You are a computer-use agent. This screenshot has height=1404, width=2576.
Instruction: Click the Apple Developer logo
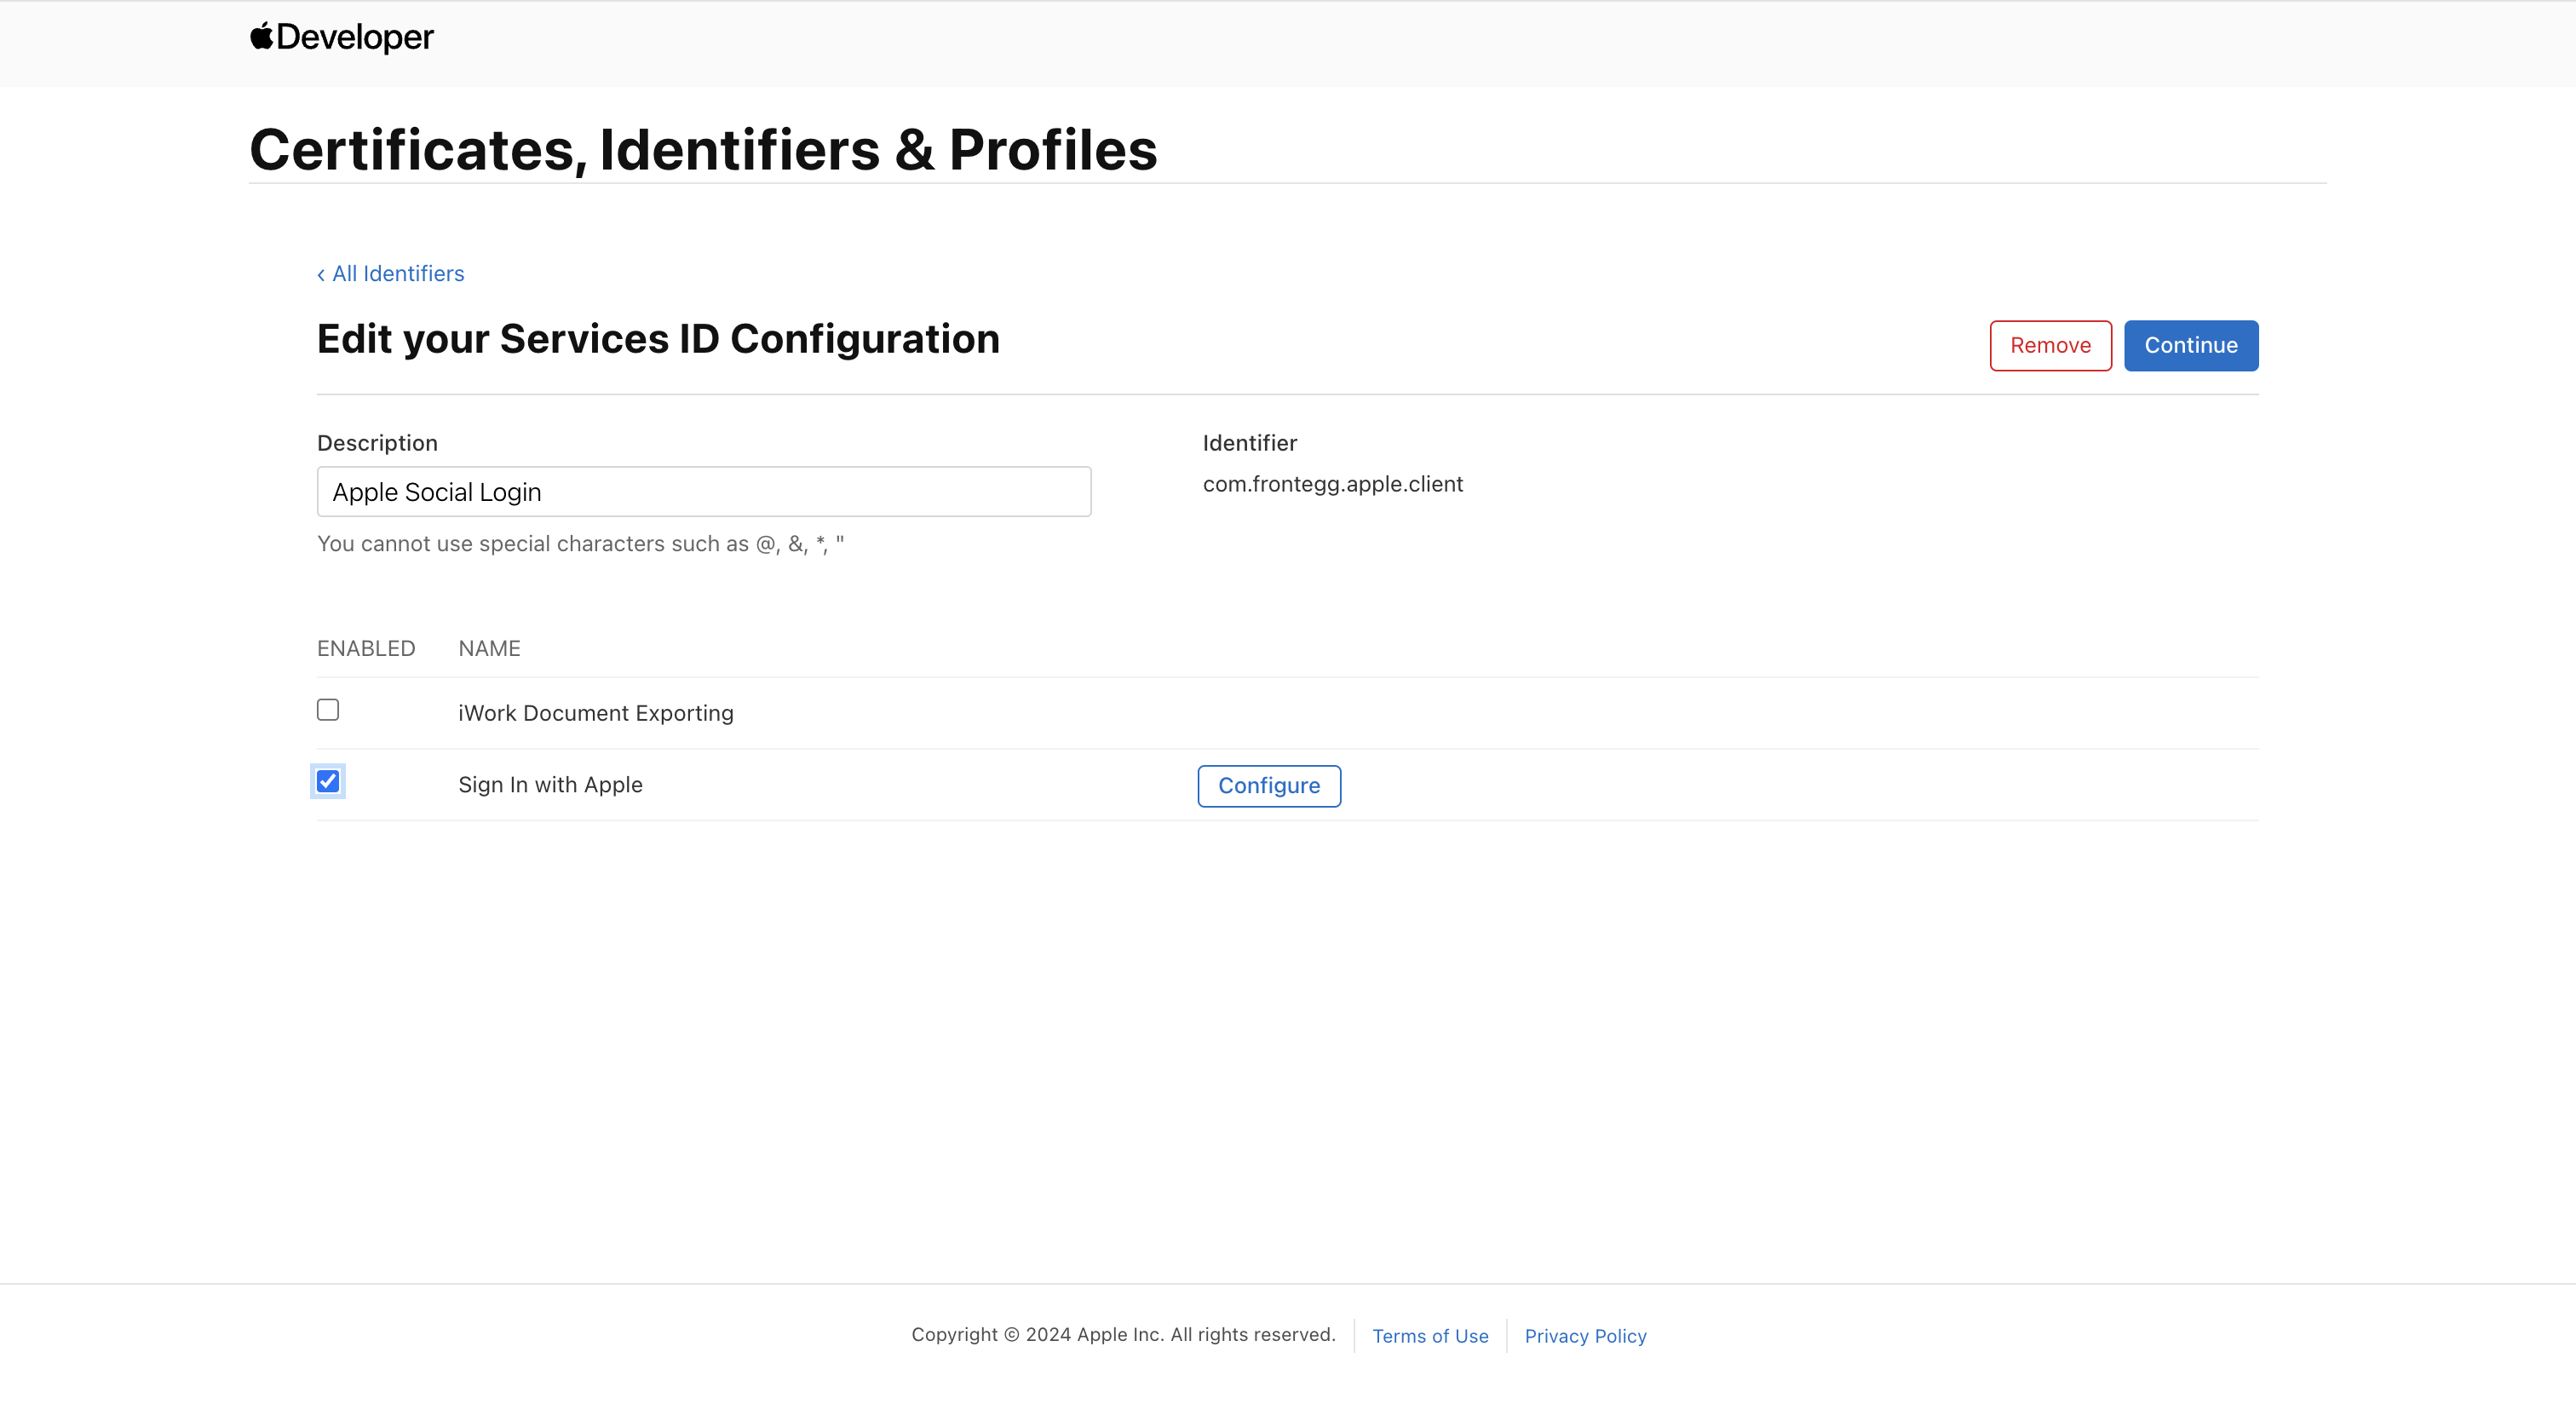coord(341,37)
